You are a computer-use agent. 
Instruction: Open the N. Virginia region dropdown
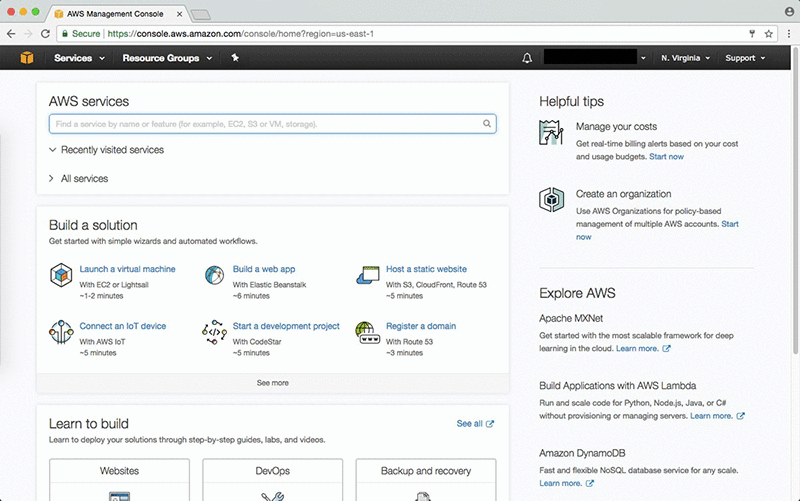pyautogui.click(x=686, y=58)
